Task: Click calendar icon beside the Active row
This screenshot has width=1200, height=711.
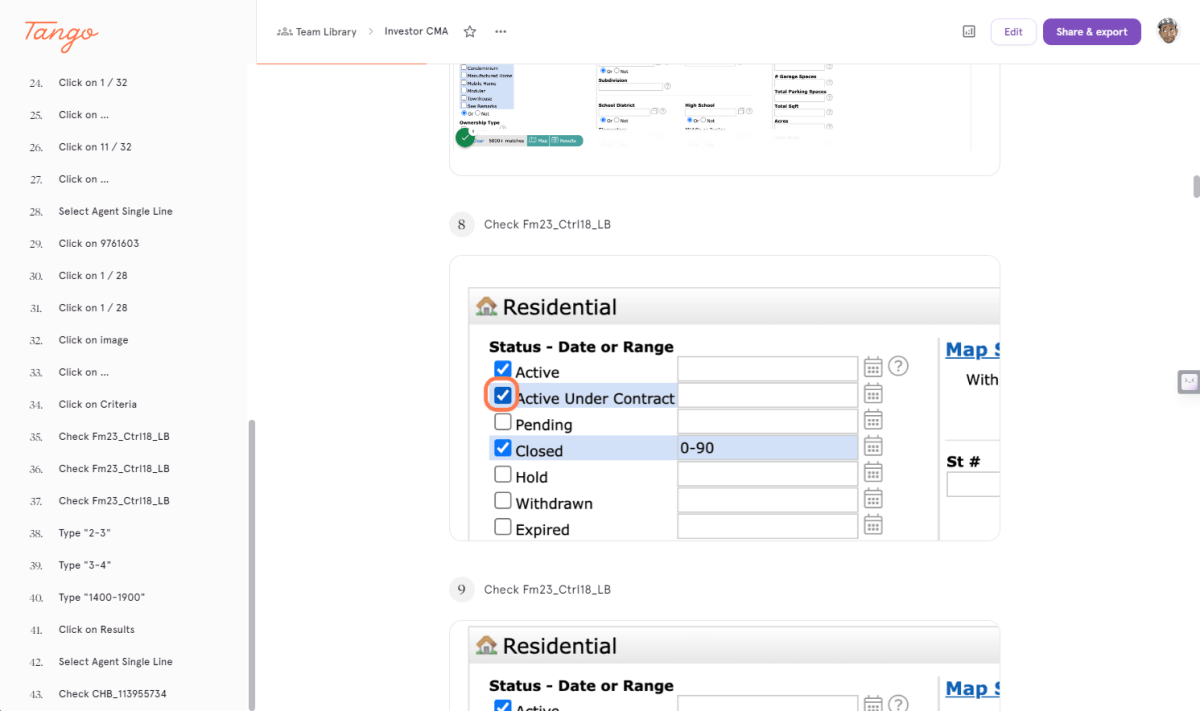Action: click(x=873, y=367)
